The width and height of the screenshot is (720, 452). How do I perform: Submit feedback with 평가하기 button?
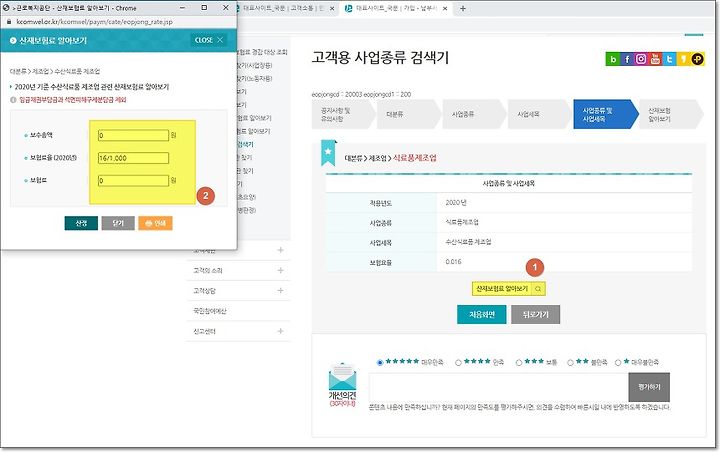click(x=649, y=387)
